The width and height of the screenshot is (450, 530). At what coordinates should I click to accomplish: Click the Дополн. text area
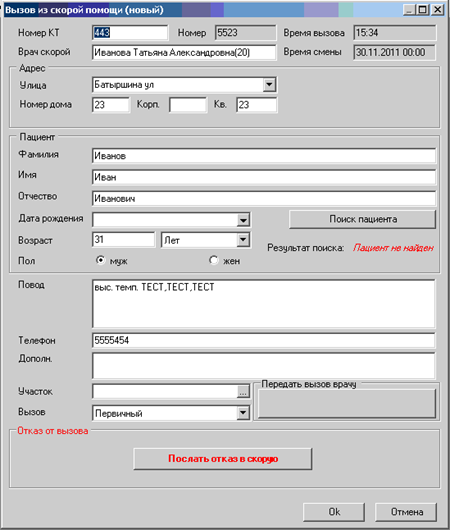pyautogui.click(x=263, y=366)
